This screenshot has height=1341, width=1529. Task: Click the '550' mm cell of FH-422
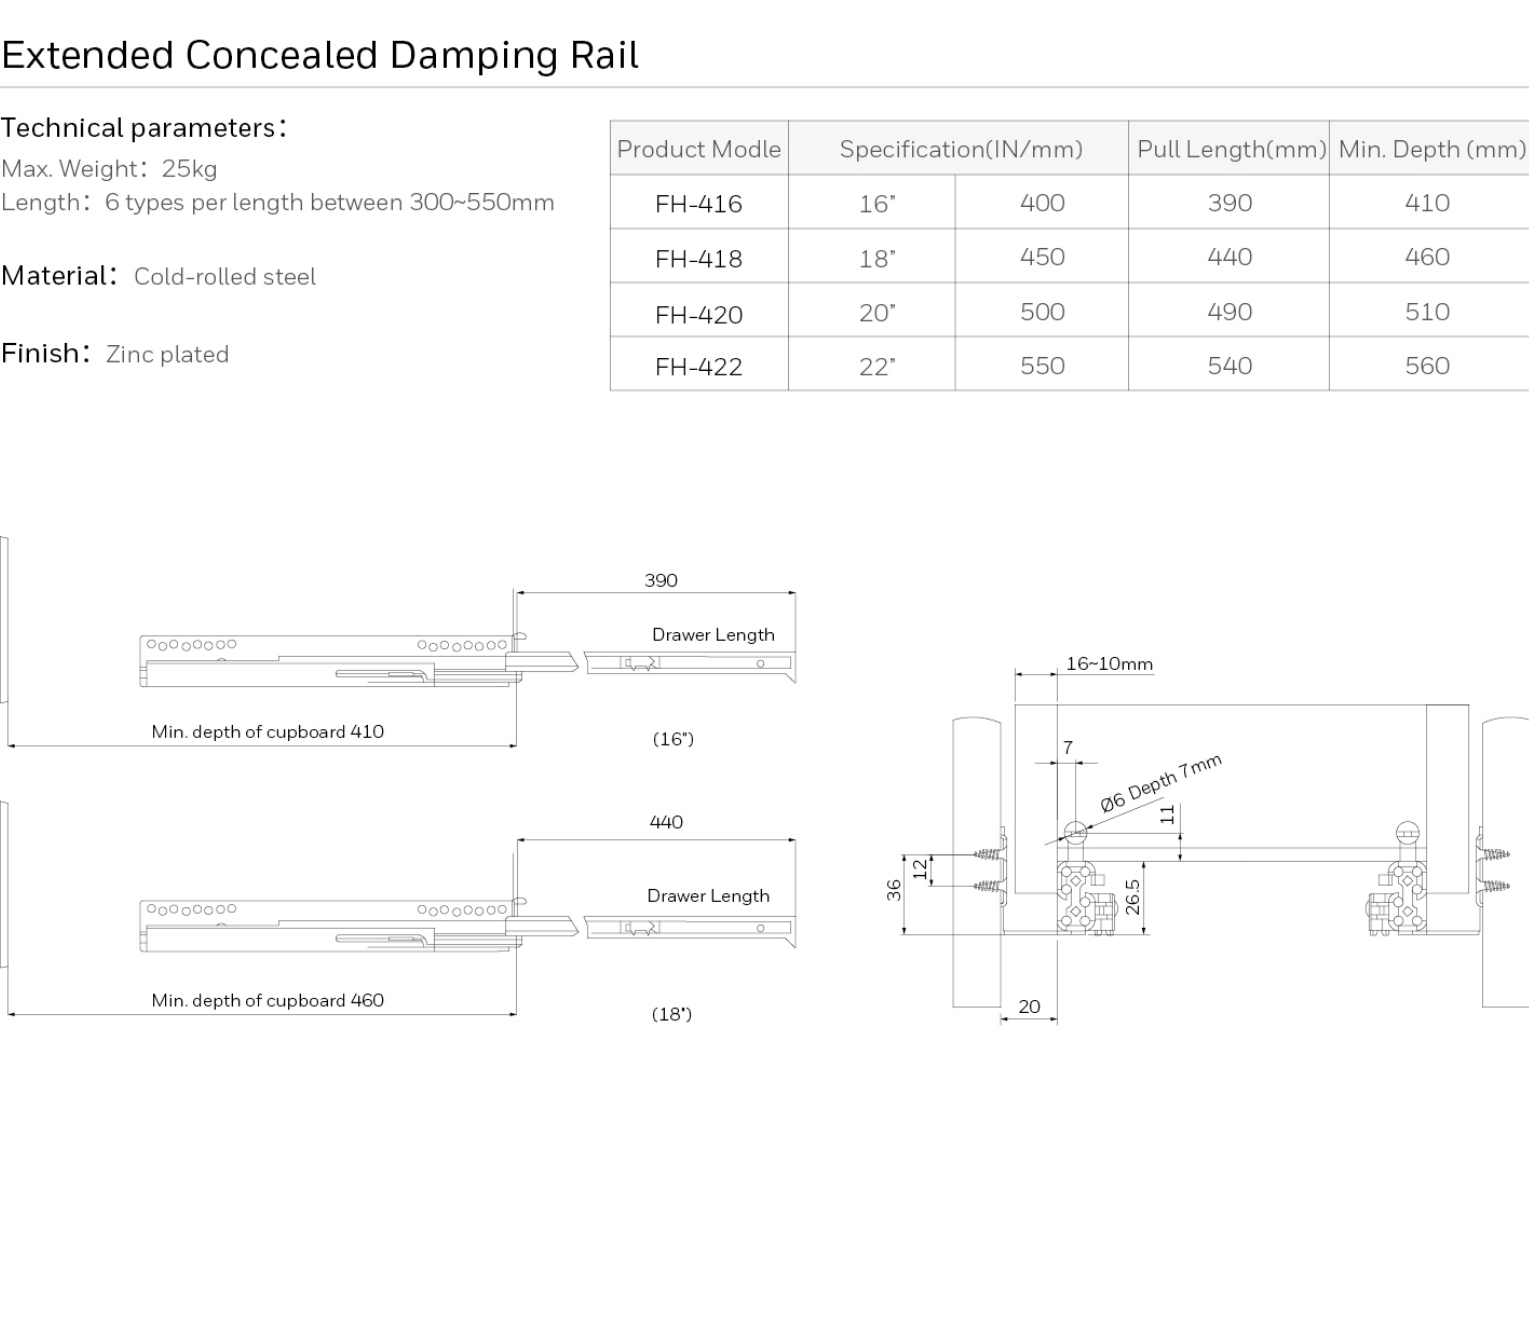(x=1042, y=366)
